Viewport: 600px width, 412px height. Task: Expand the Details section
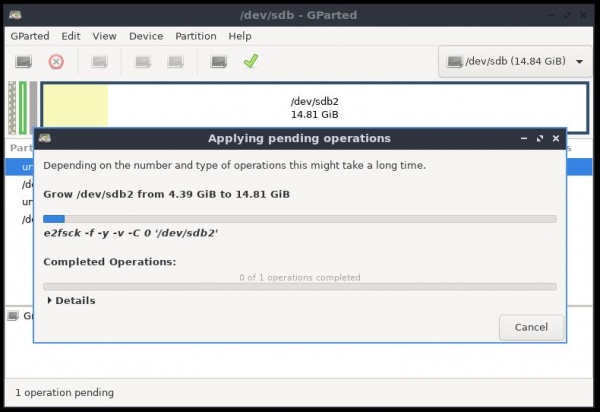click(71, 300)
